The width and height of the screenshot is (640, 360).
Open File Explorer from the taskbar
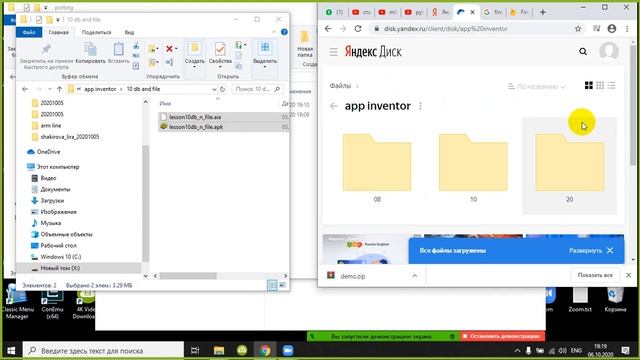219,350
